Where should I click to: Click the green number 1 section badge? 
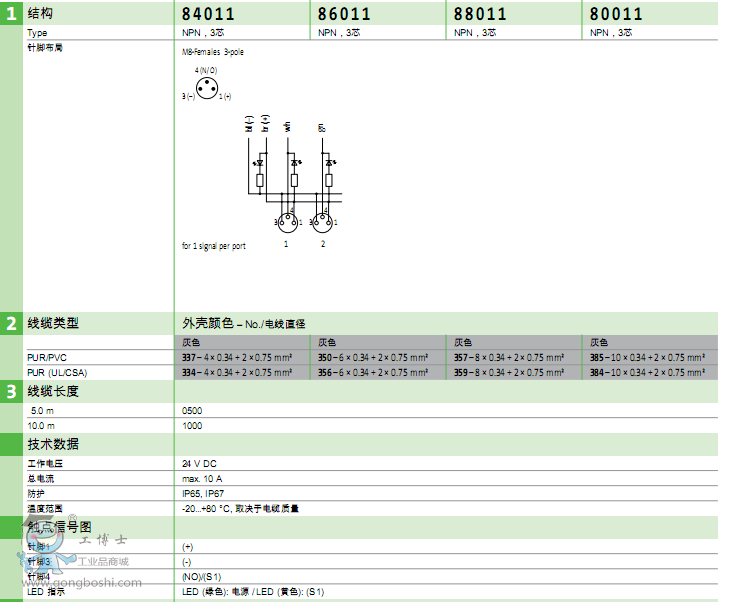[11, 14]
